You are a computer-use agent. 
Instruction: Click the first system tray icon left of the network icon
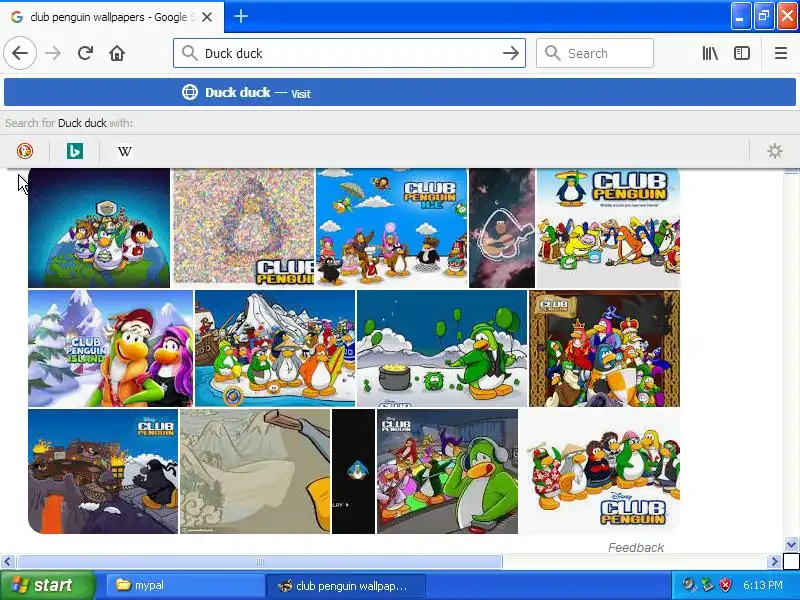[690, 585]
